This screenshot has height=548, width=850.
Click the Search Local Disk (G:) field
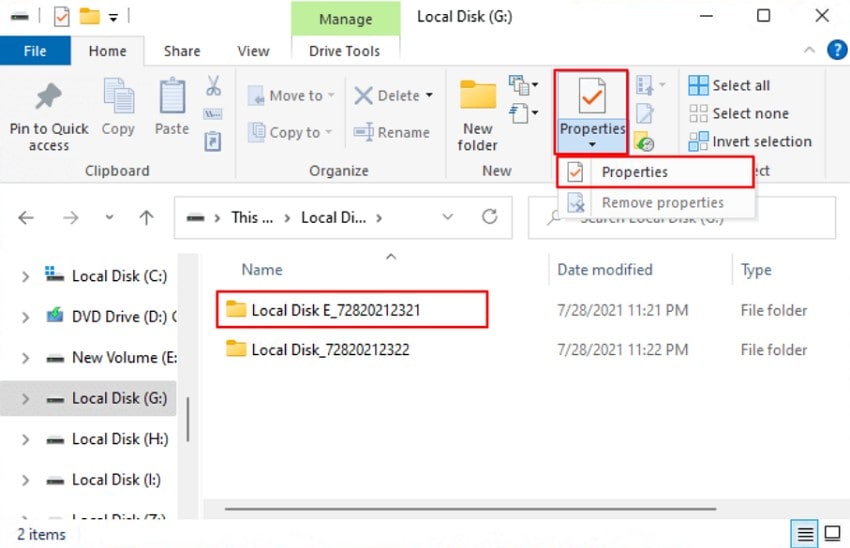(x=682, y=218)
